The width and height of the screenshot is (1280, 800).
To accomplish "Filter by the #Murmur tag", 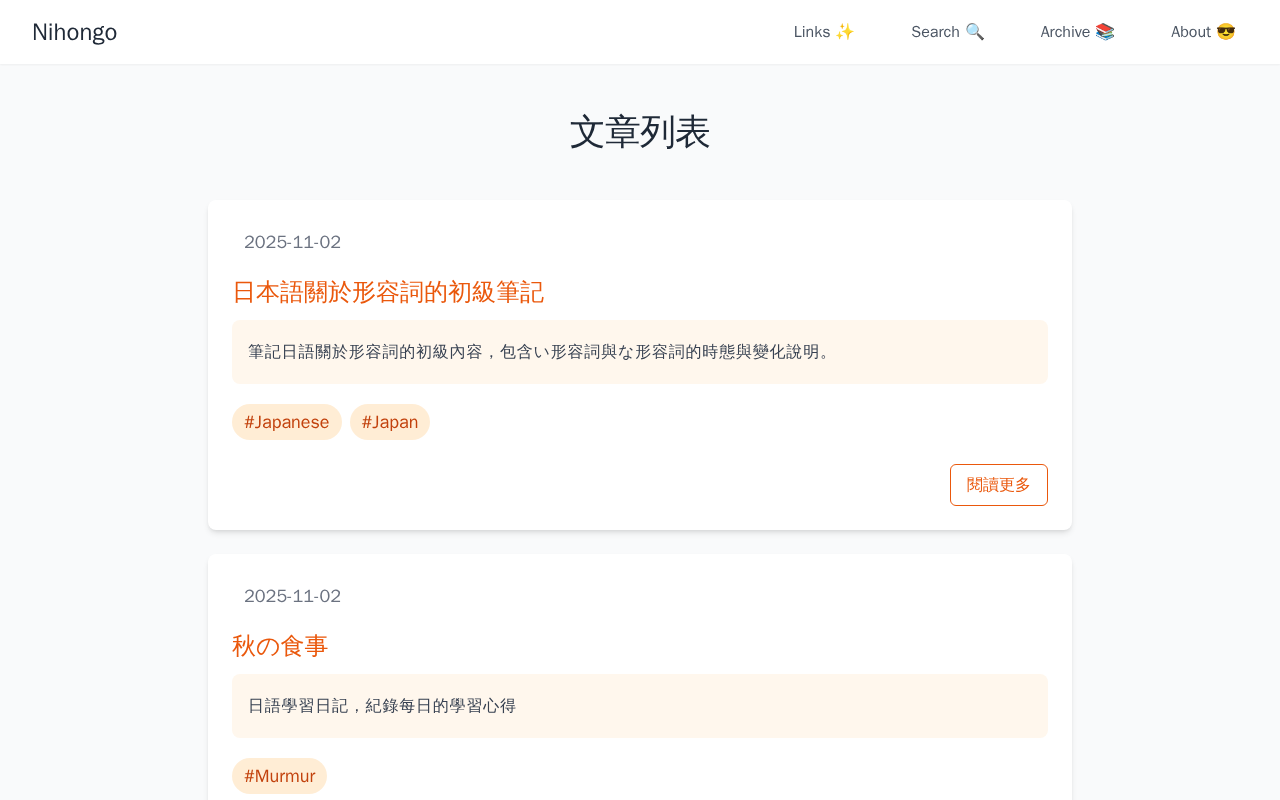I will coord(279,776).
